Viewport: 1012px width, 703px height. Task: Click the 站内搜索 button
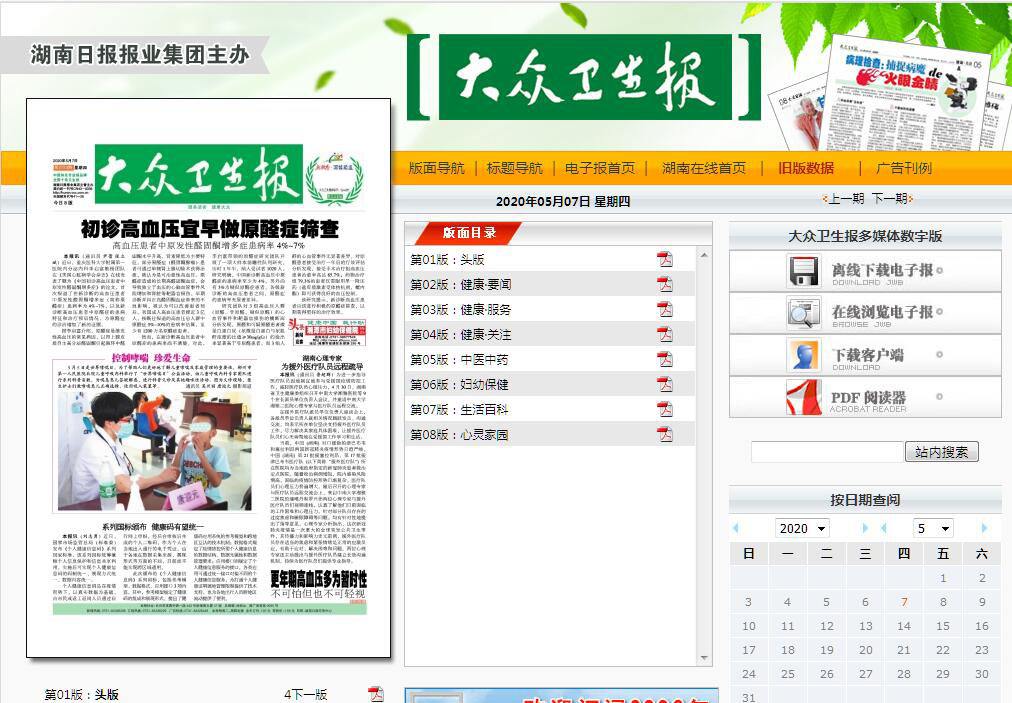coord(941,452)
